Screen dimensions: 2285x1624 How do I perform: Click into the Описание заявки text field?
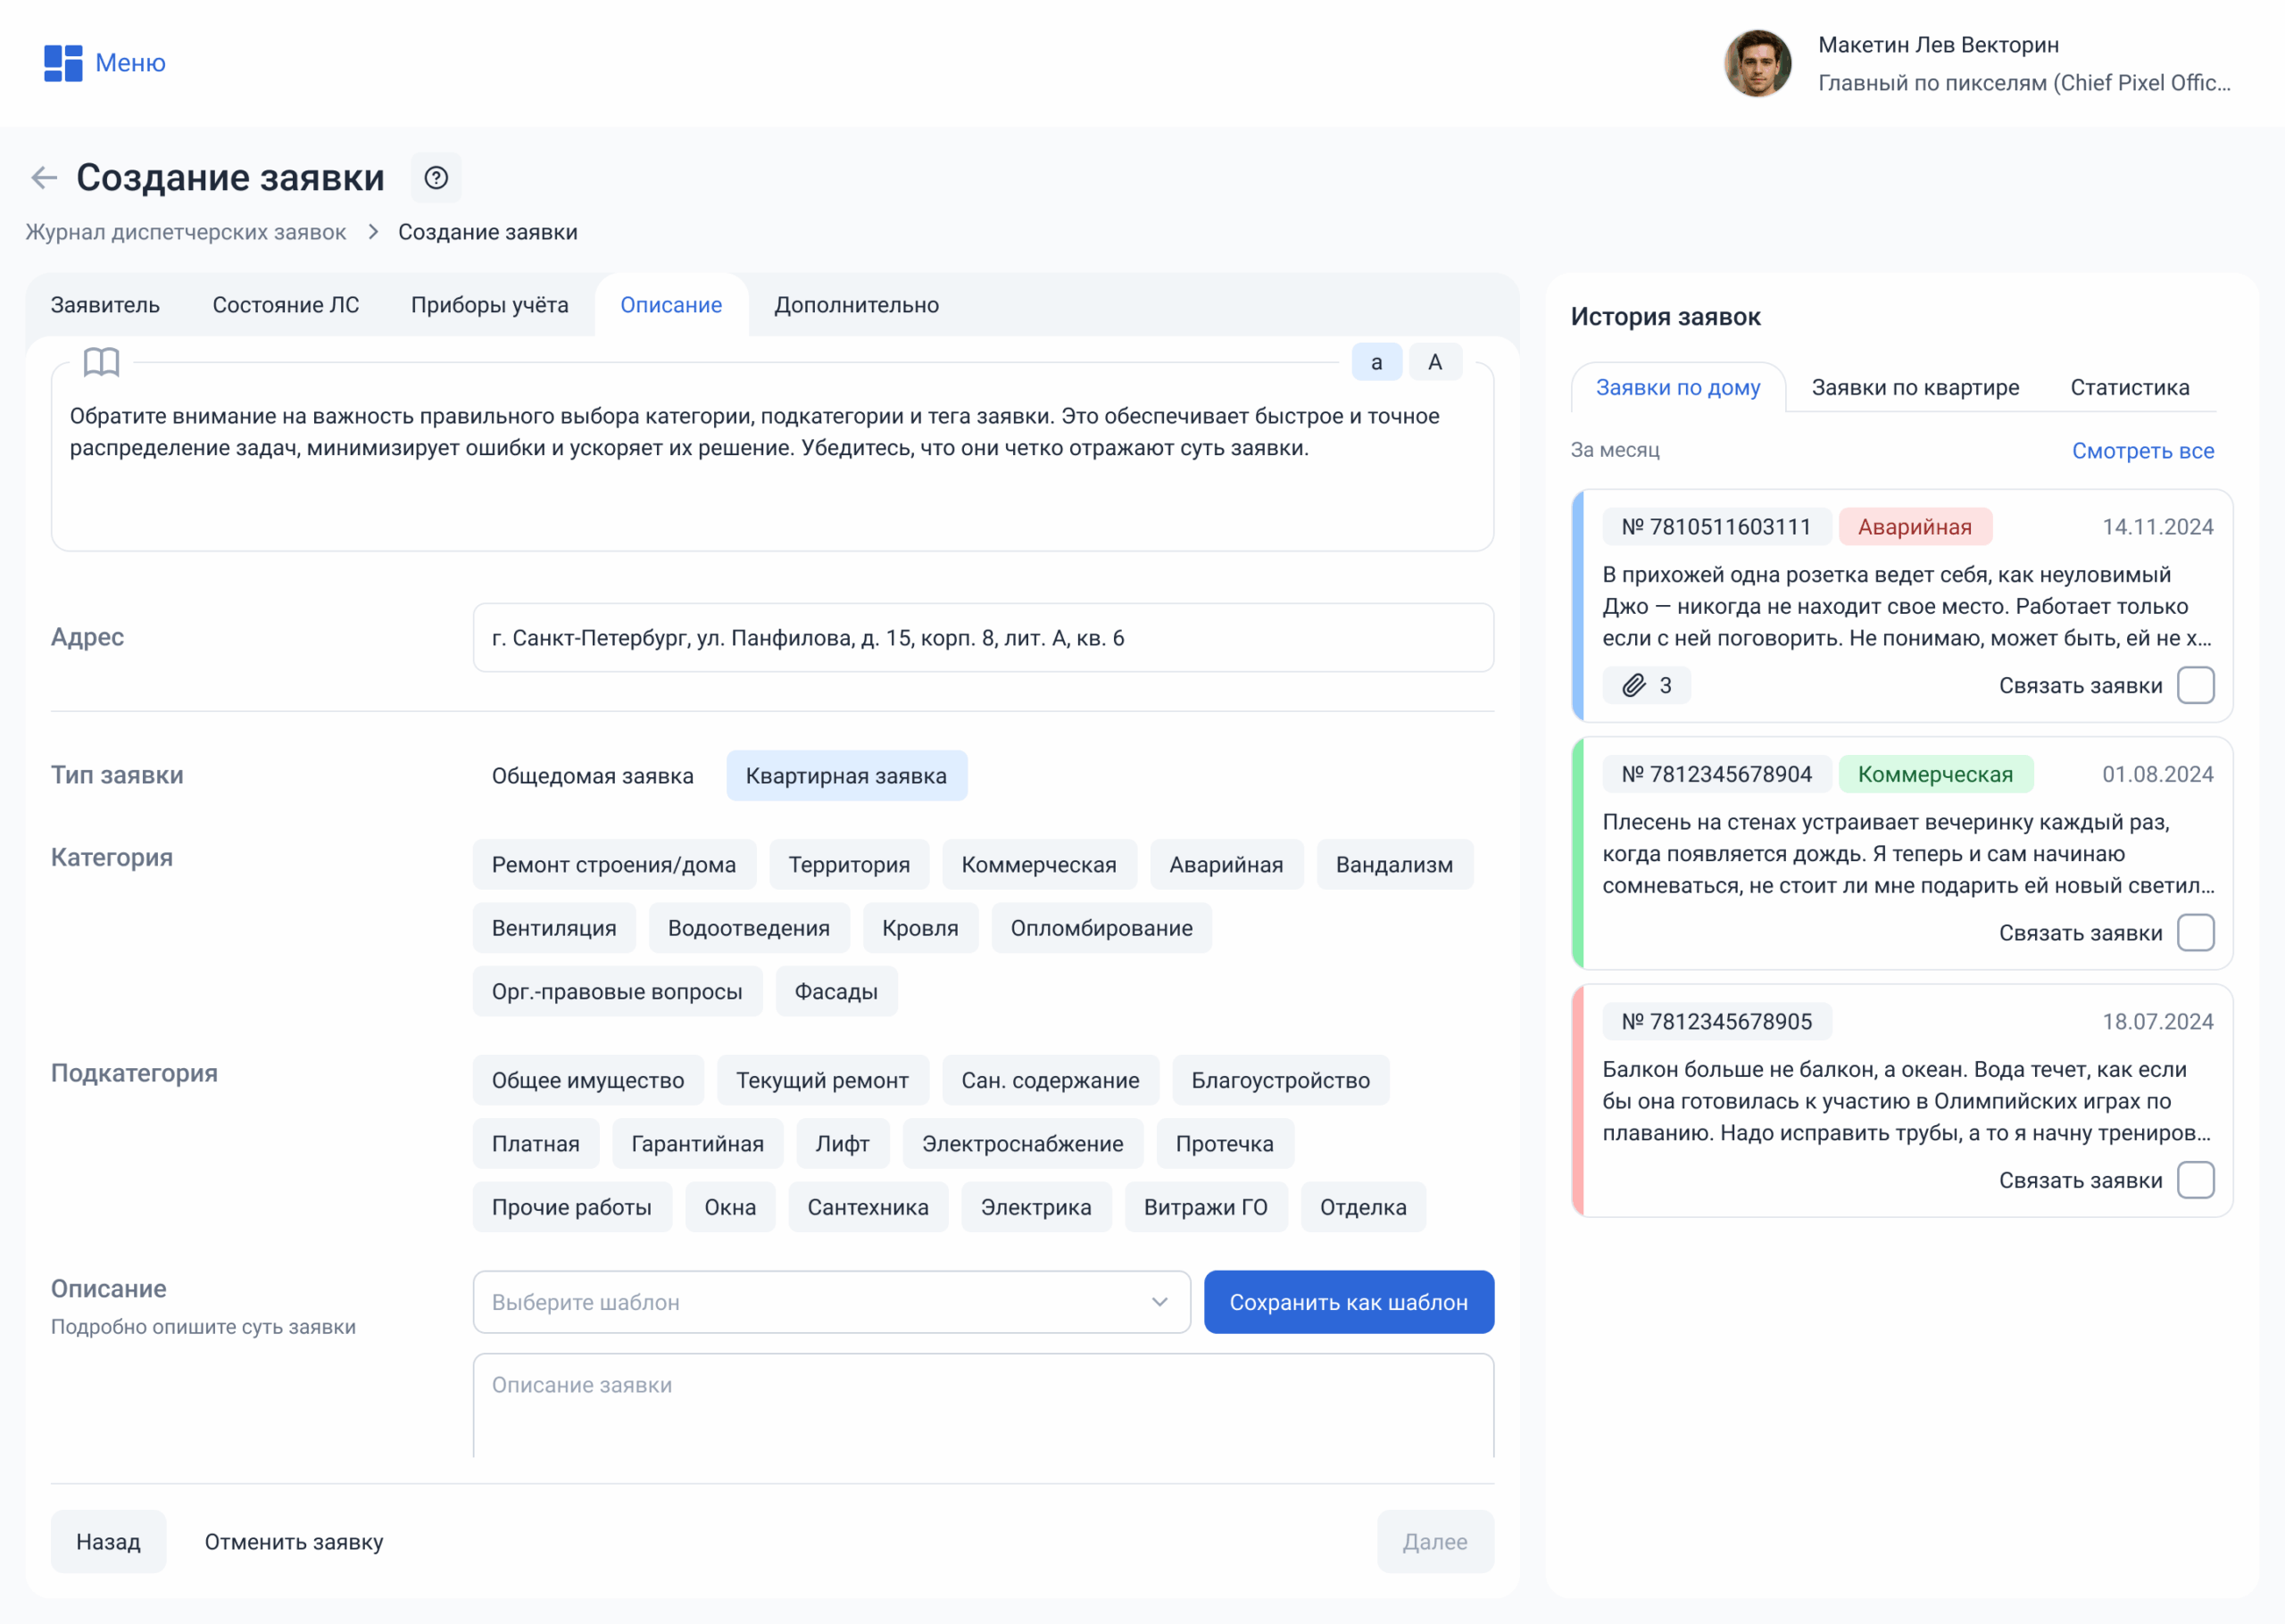pos(982,1405)
